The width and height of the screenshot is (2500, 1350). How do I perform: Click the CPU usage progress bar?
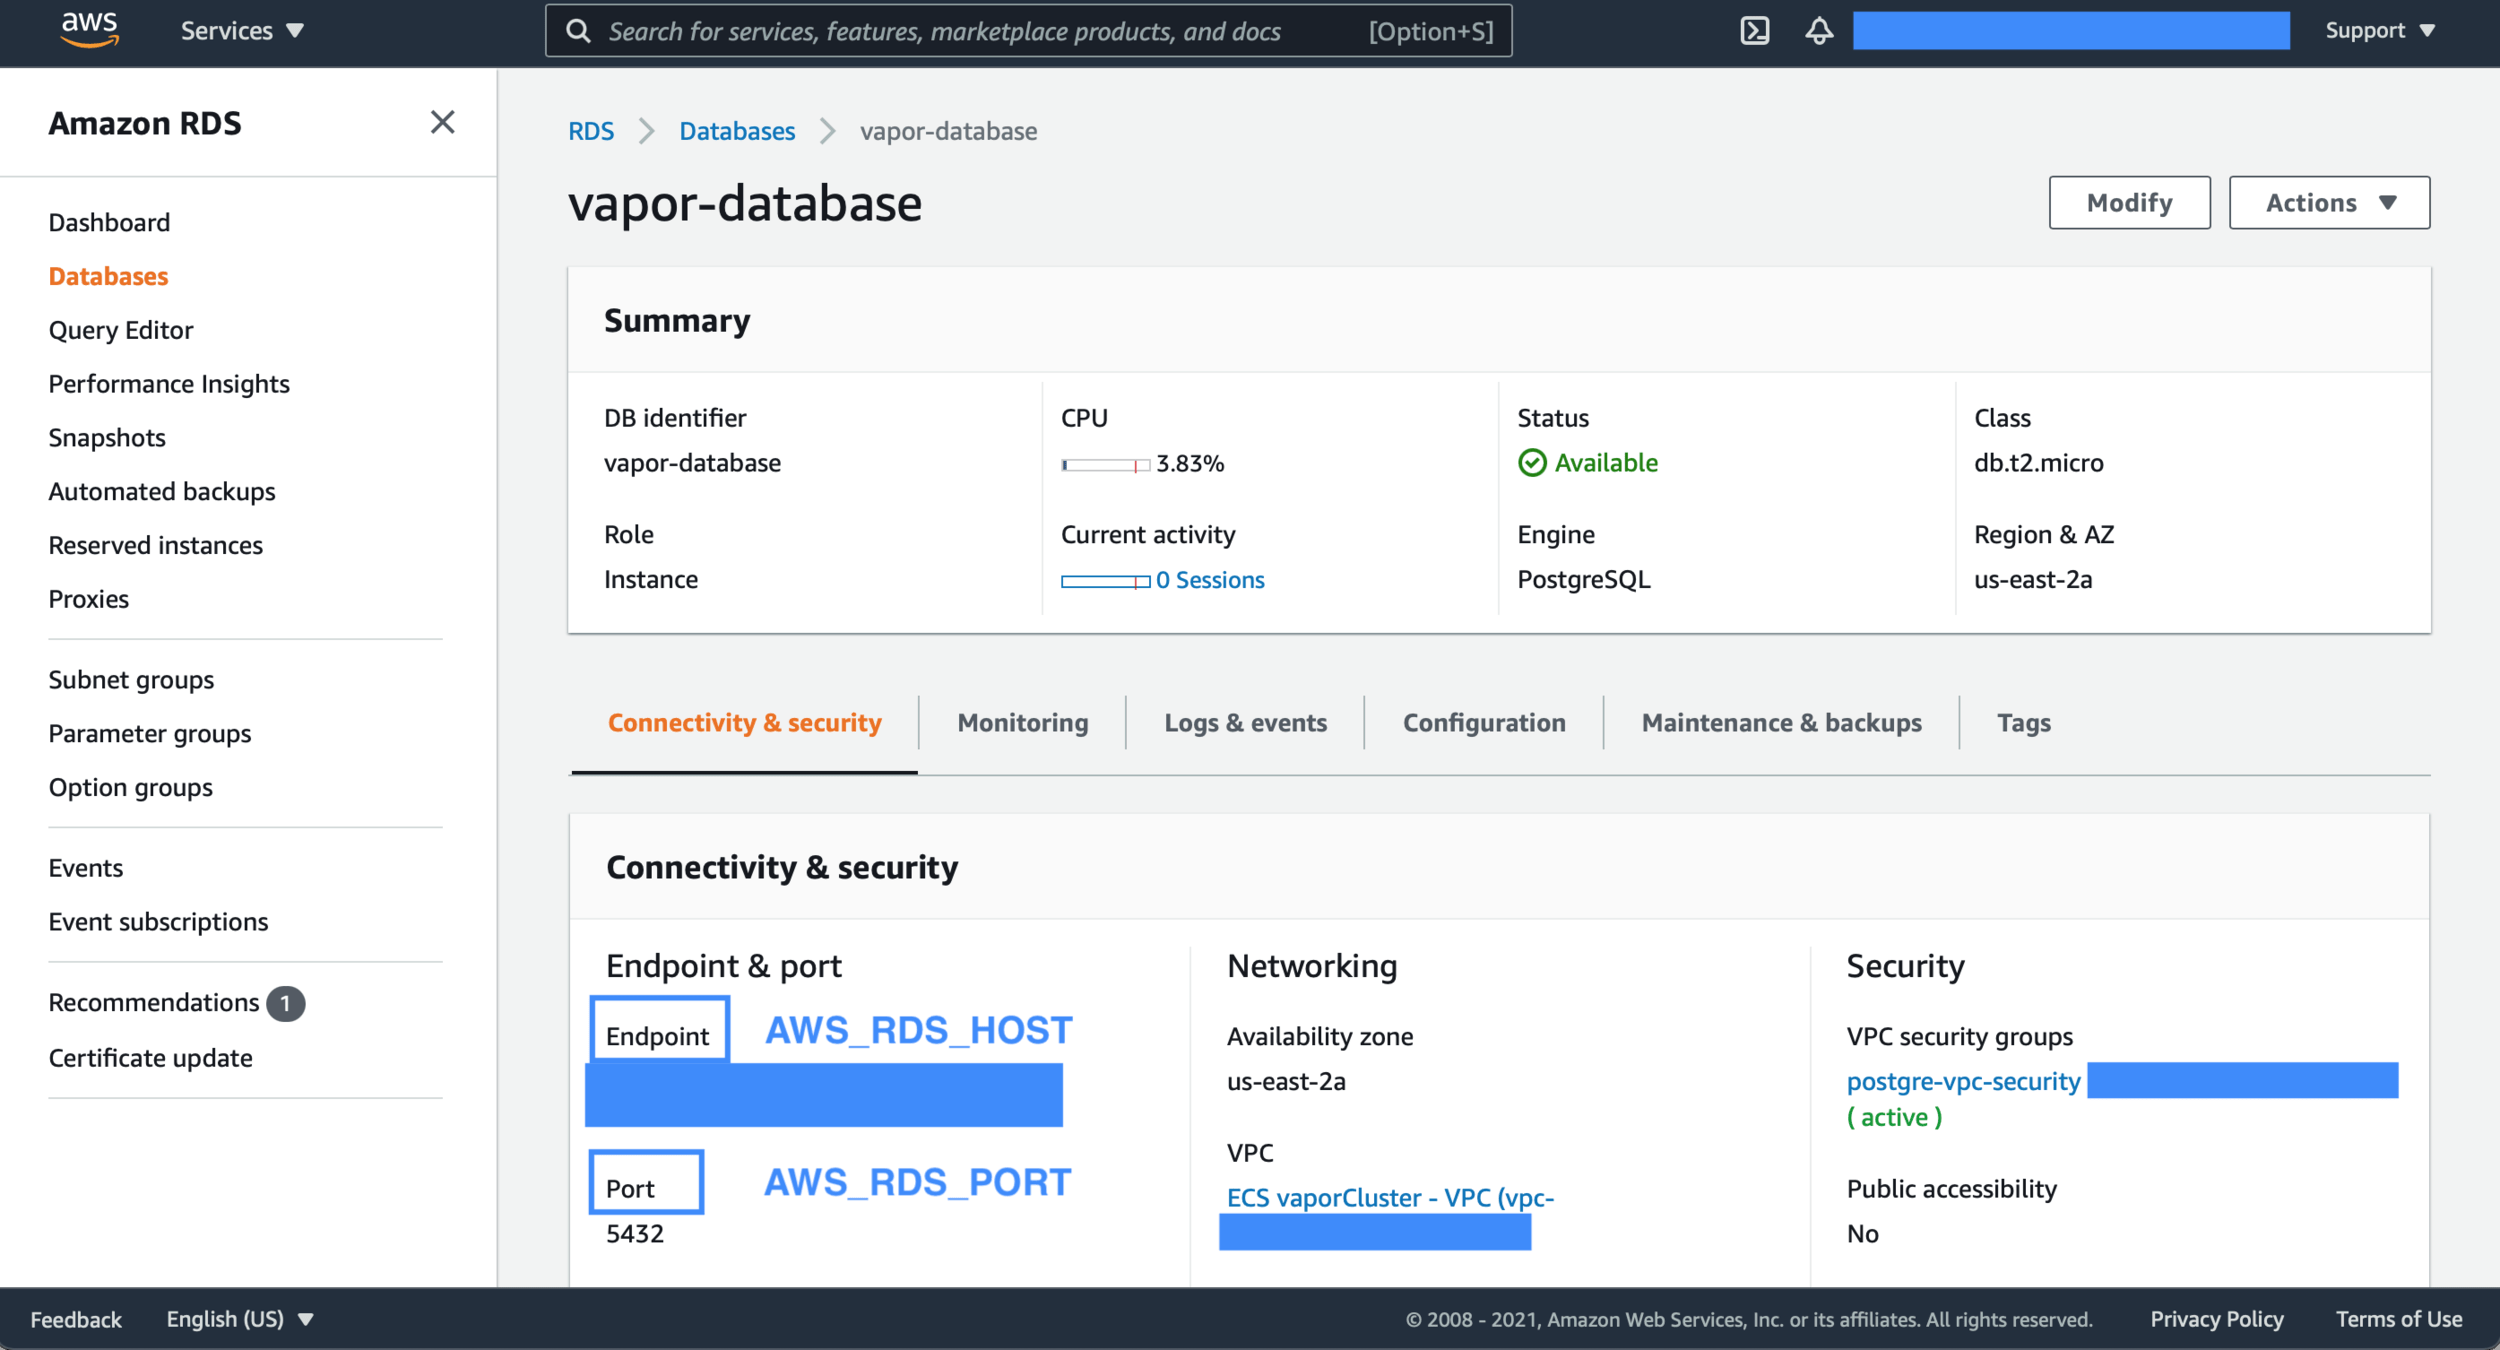(1103, 463)
